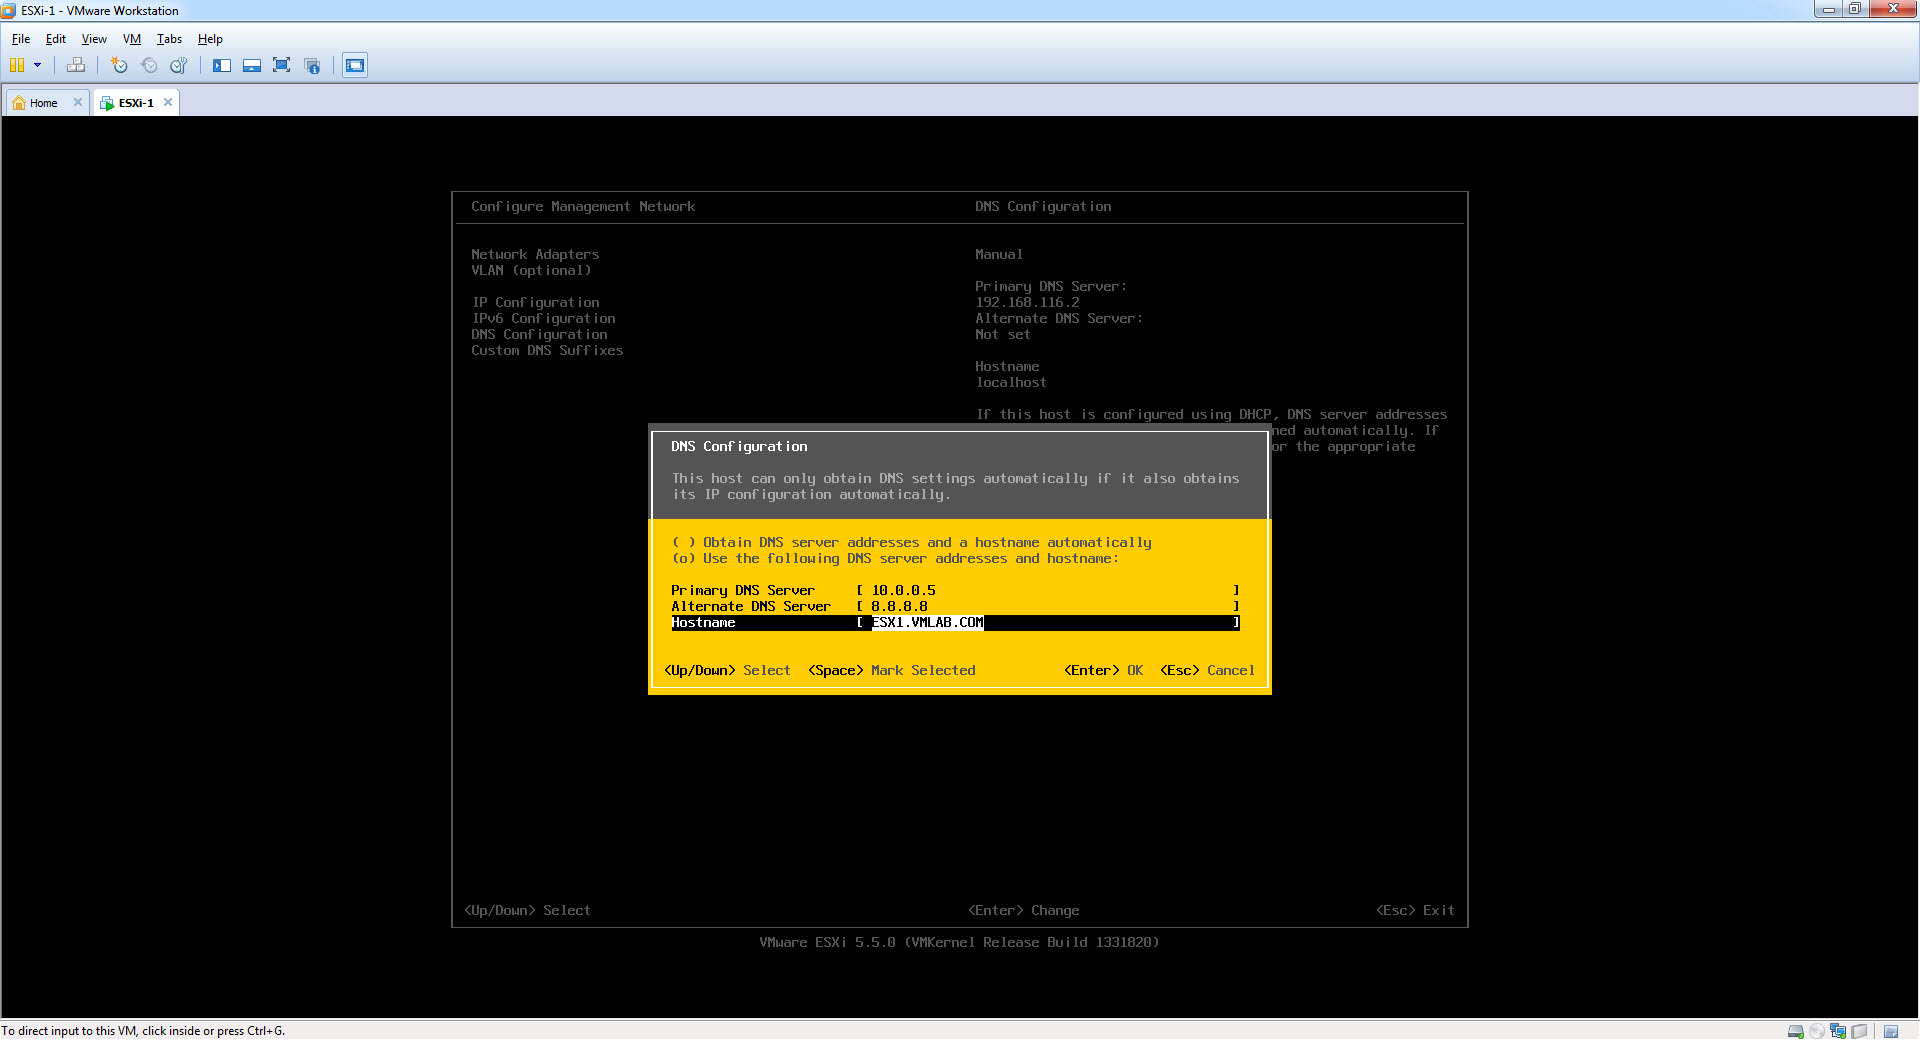This screenshot has width=1920, height=1040.
Task: Switch to the Home tab
Action: (43, 103)
